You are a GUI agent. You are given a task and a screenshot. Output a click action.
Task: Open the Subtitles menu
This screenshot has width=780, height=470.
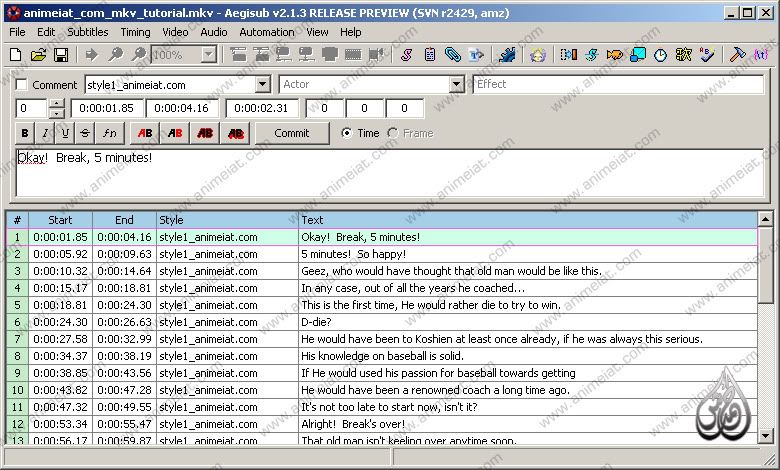click(88, 32)
